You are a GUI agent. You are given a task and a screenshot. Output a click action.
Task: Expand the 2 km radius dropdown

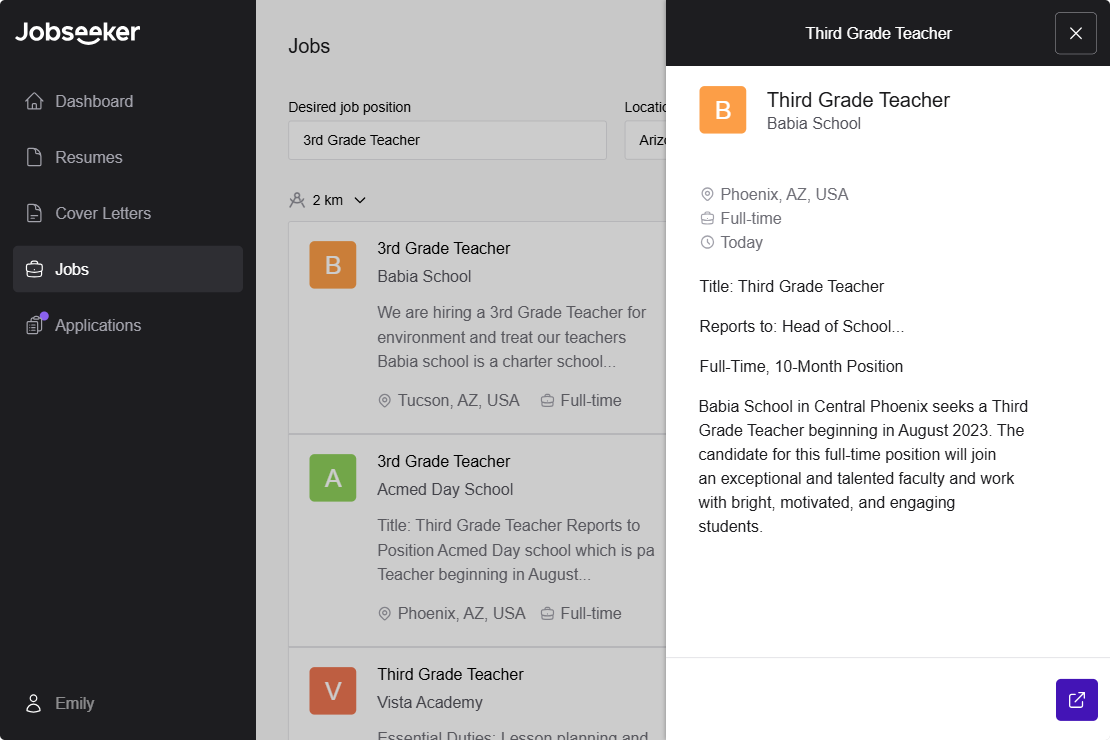tap(360, 200)
